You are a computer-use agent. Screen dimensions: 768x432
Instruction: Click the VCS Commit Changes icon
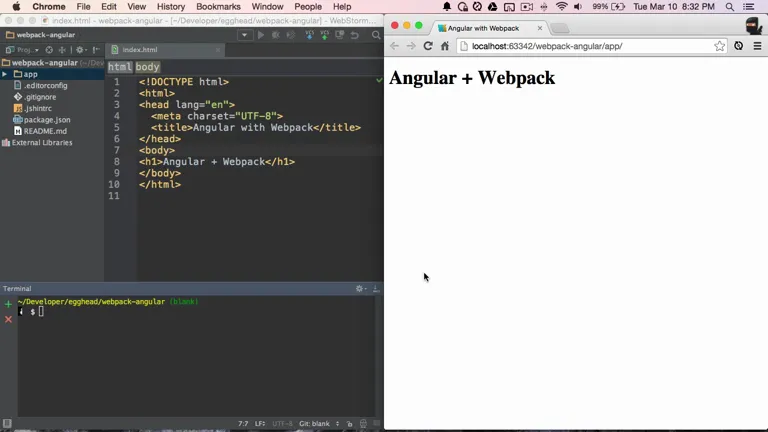point(324,35)
